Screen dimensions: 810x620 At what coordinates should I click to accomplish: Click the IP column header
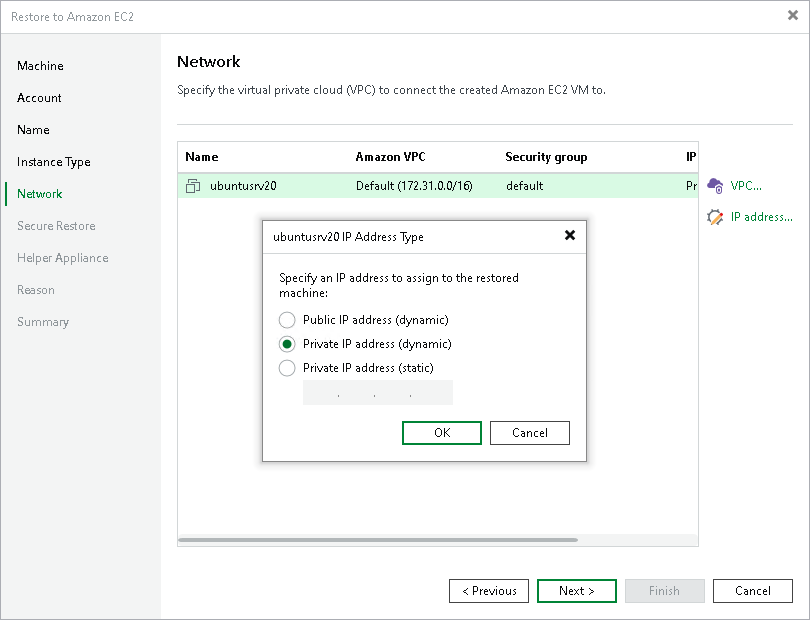691,157
